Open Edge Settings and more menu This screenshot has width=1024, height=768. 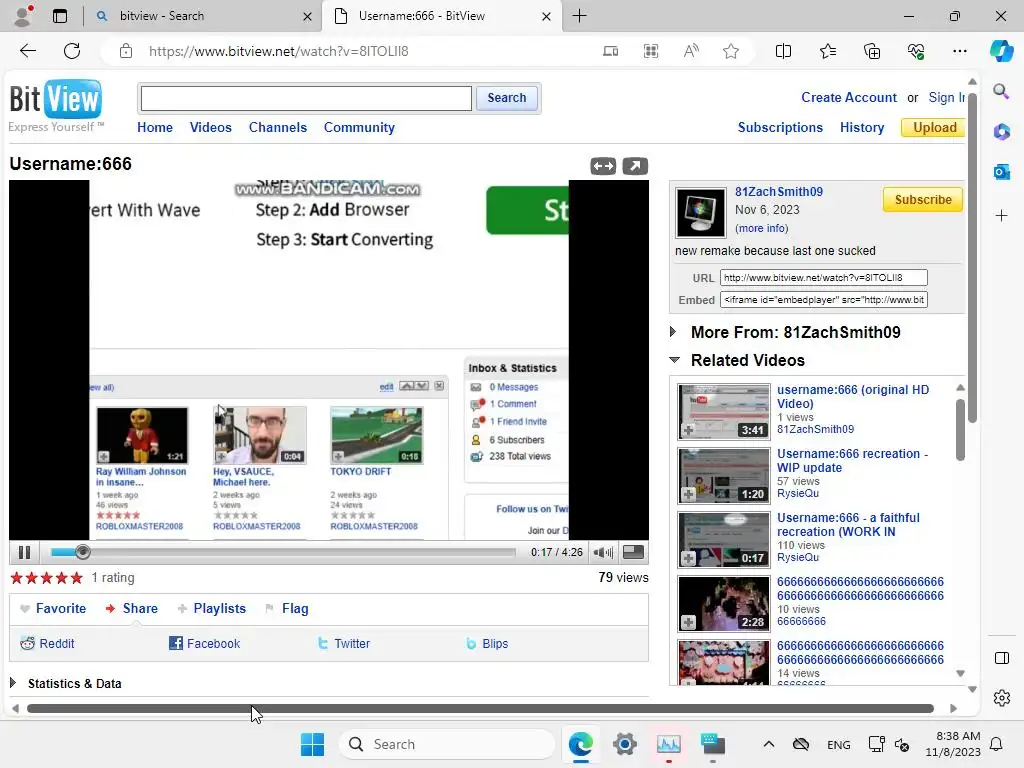click(x=959, y=51)
